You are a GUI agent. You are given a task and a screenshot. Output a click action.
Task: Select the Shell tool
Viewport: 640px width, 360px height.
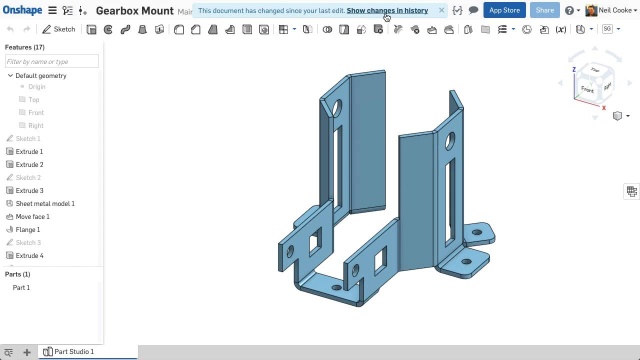[x=247, y=29]
